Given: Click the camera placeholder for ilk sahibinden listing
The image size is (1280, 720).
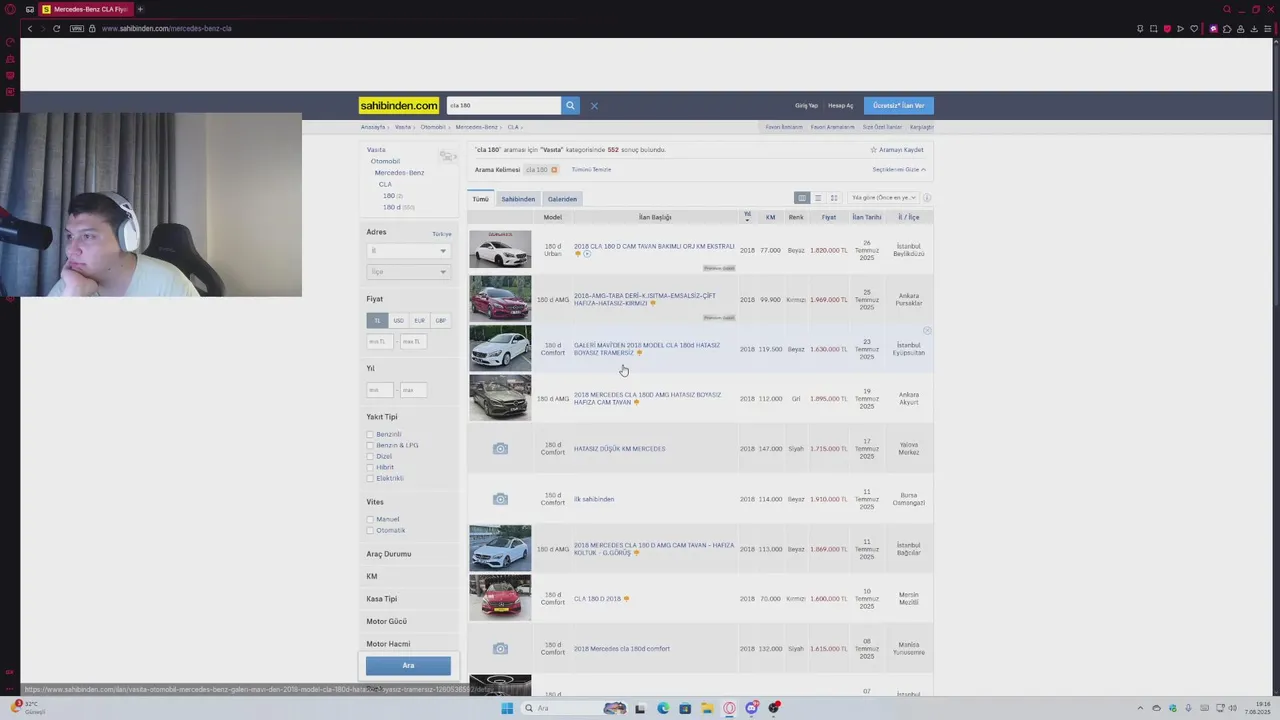Looking at the screenshot, I should [x=500, y=499].
